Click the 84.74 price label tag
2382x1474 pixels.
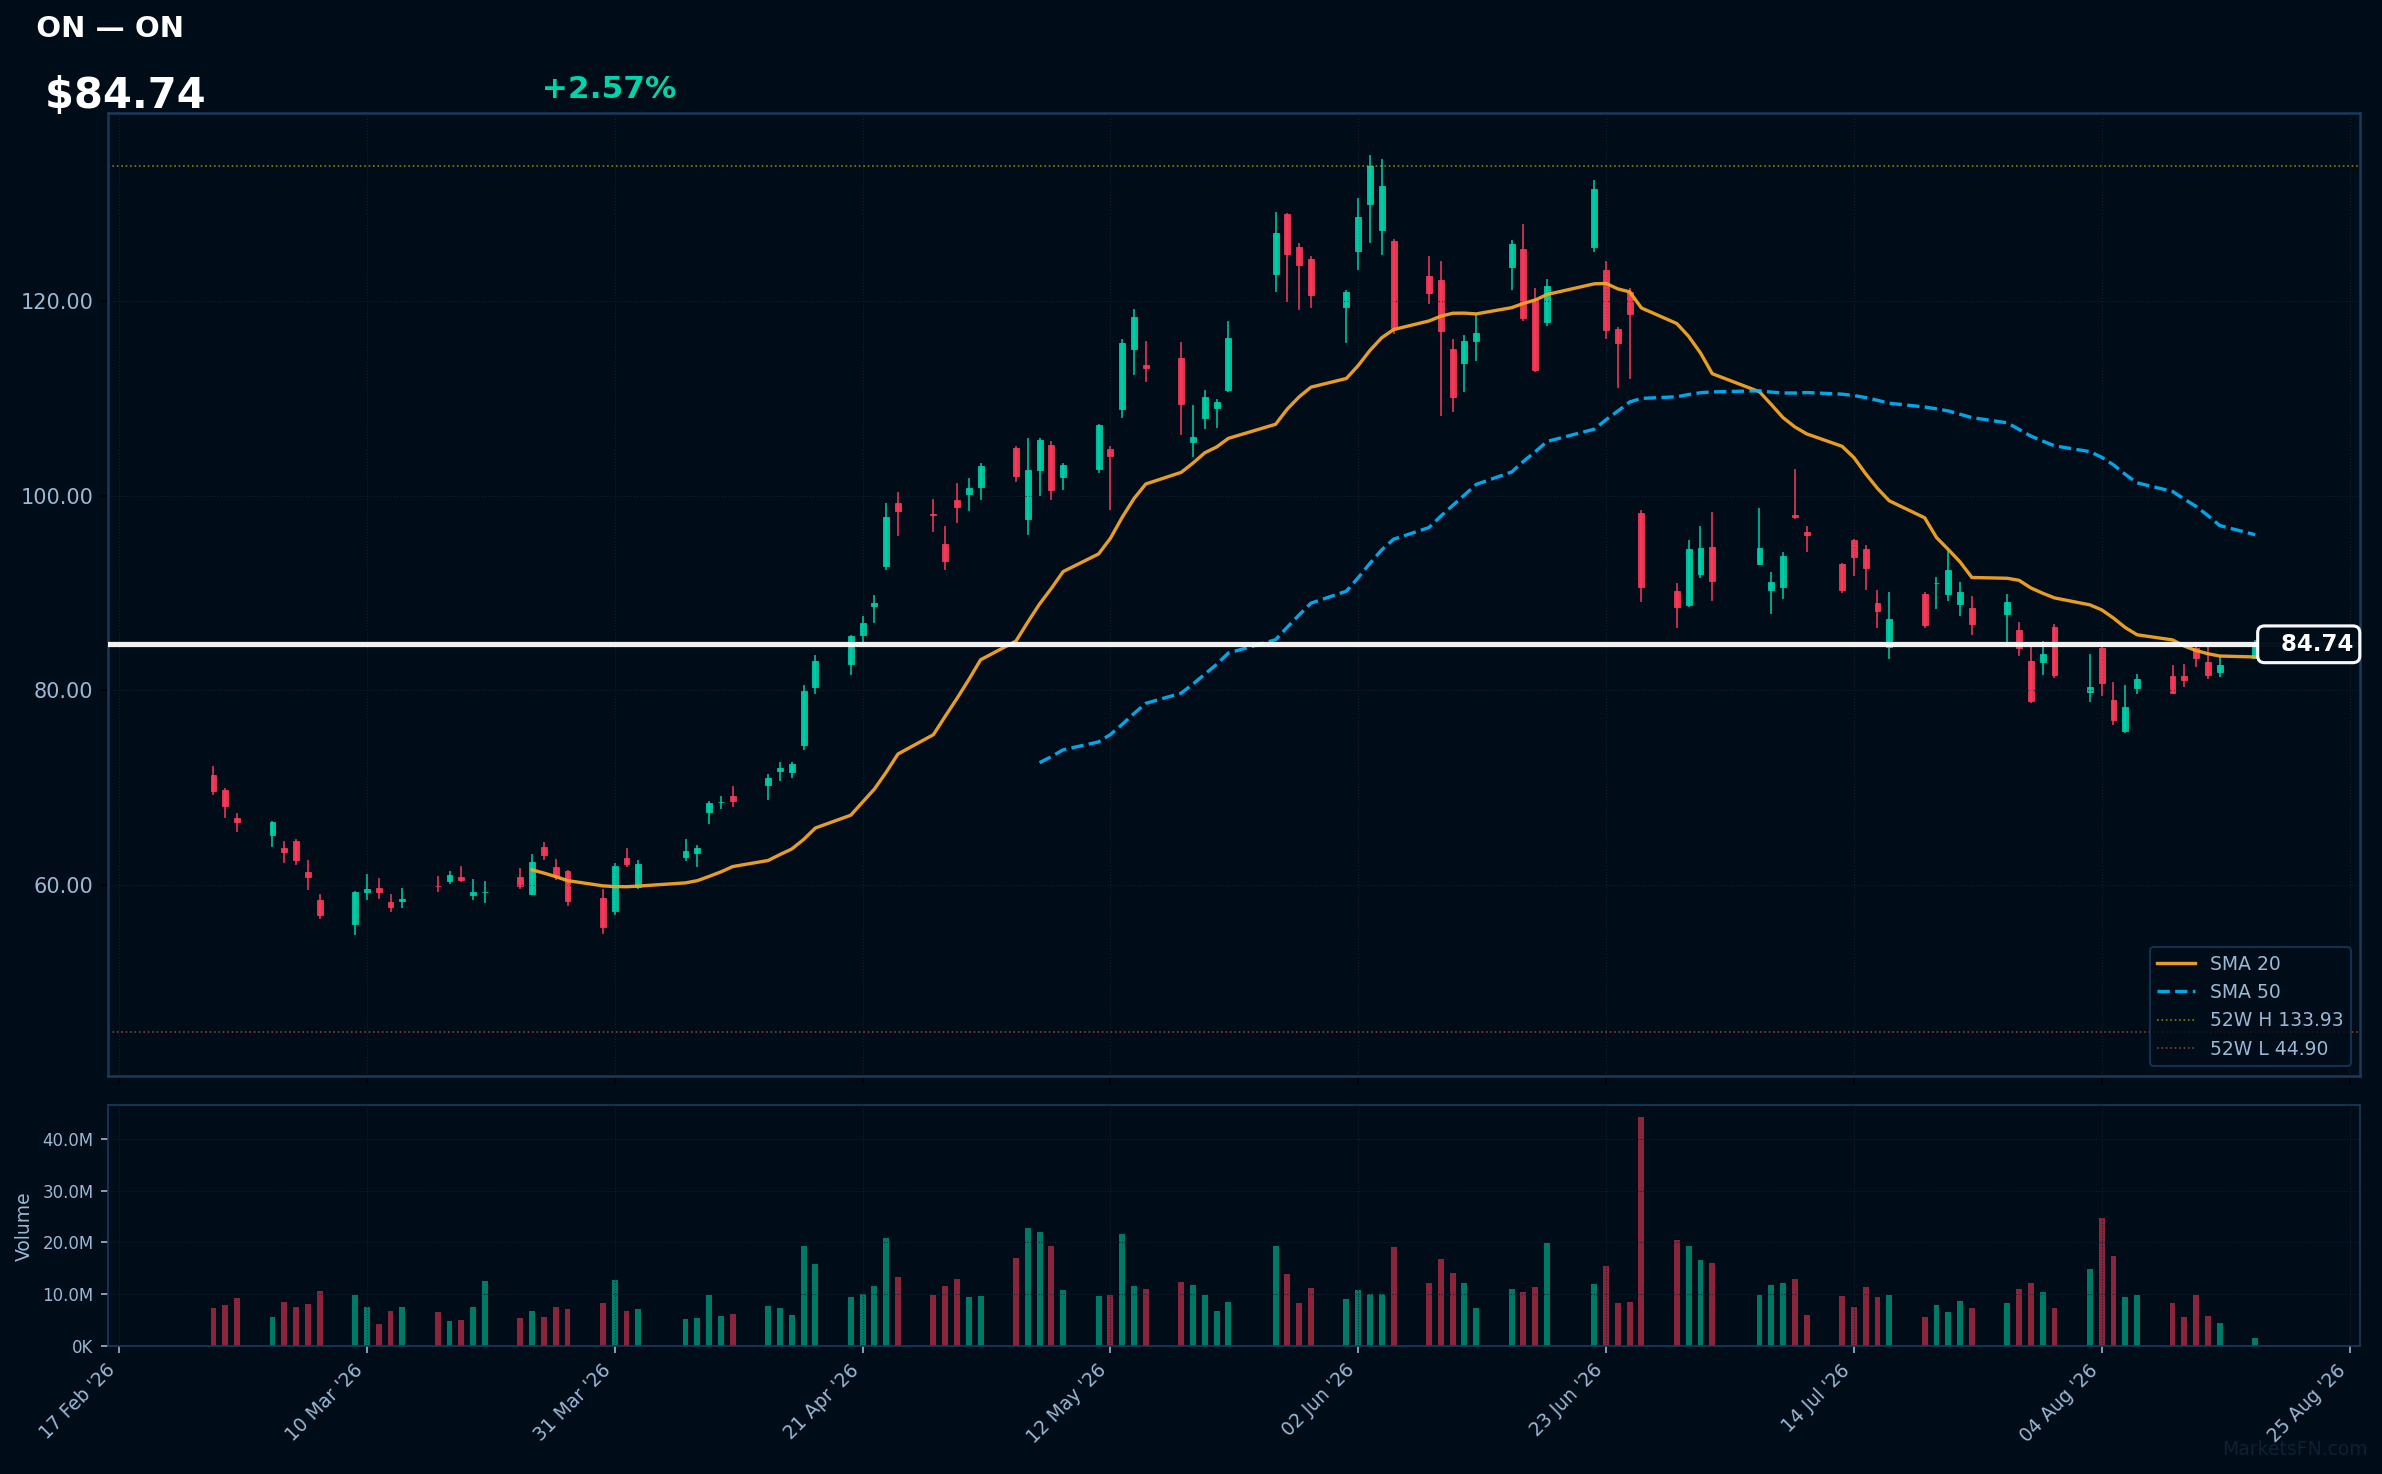pyautogui.click(x=2308, y=644)
